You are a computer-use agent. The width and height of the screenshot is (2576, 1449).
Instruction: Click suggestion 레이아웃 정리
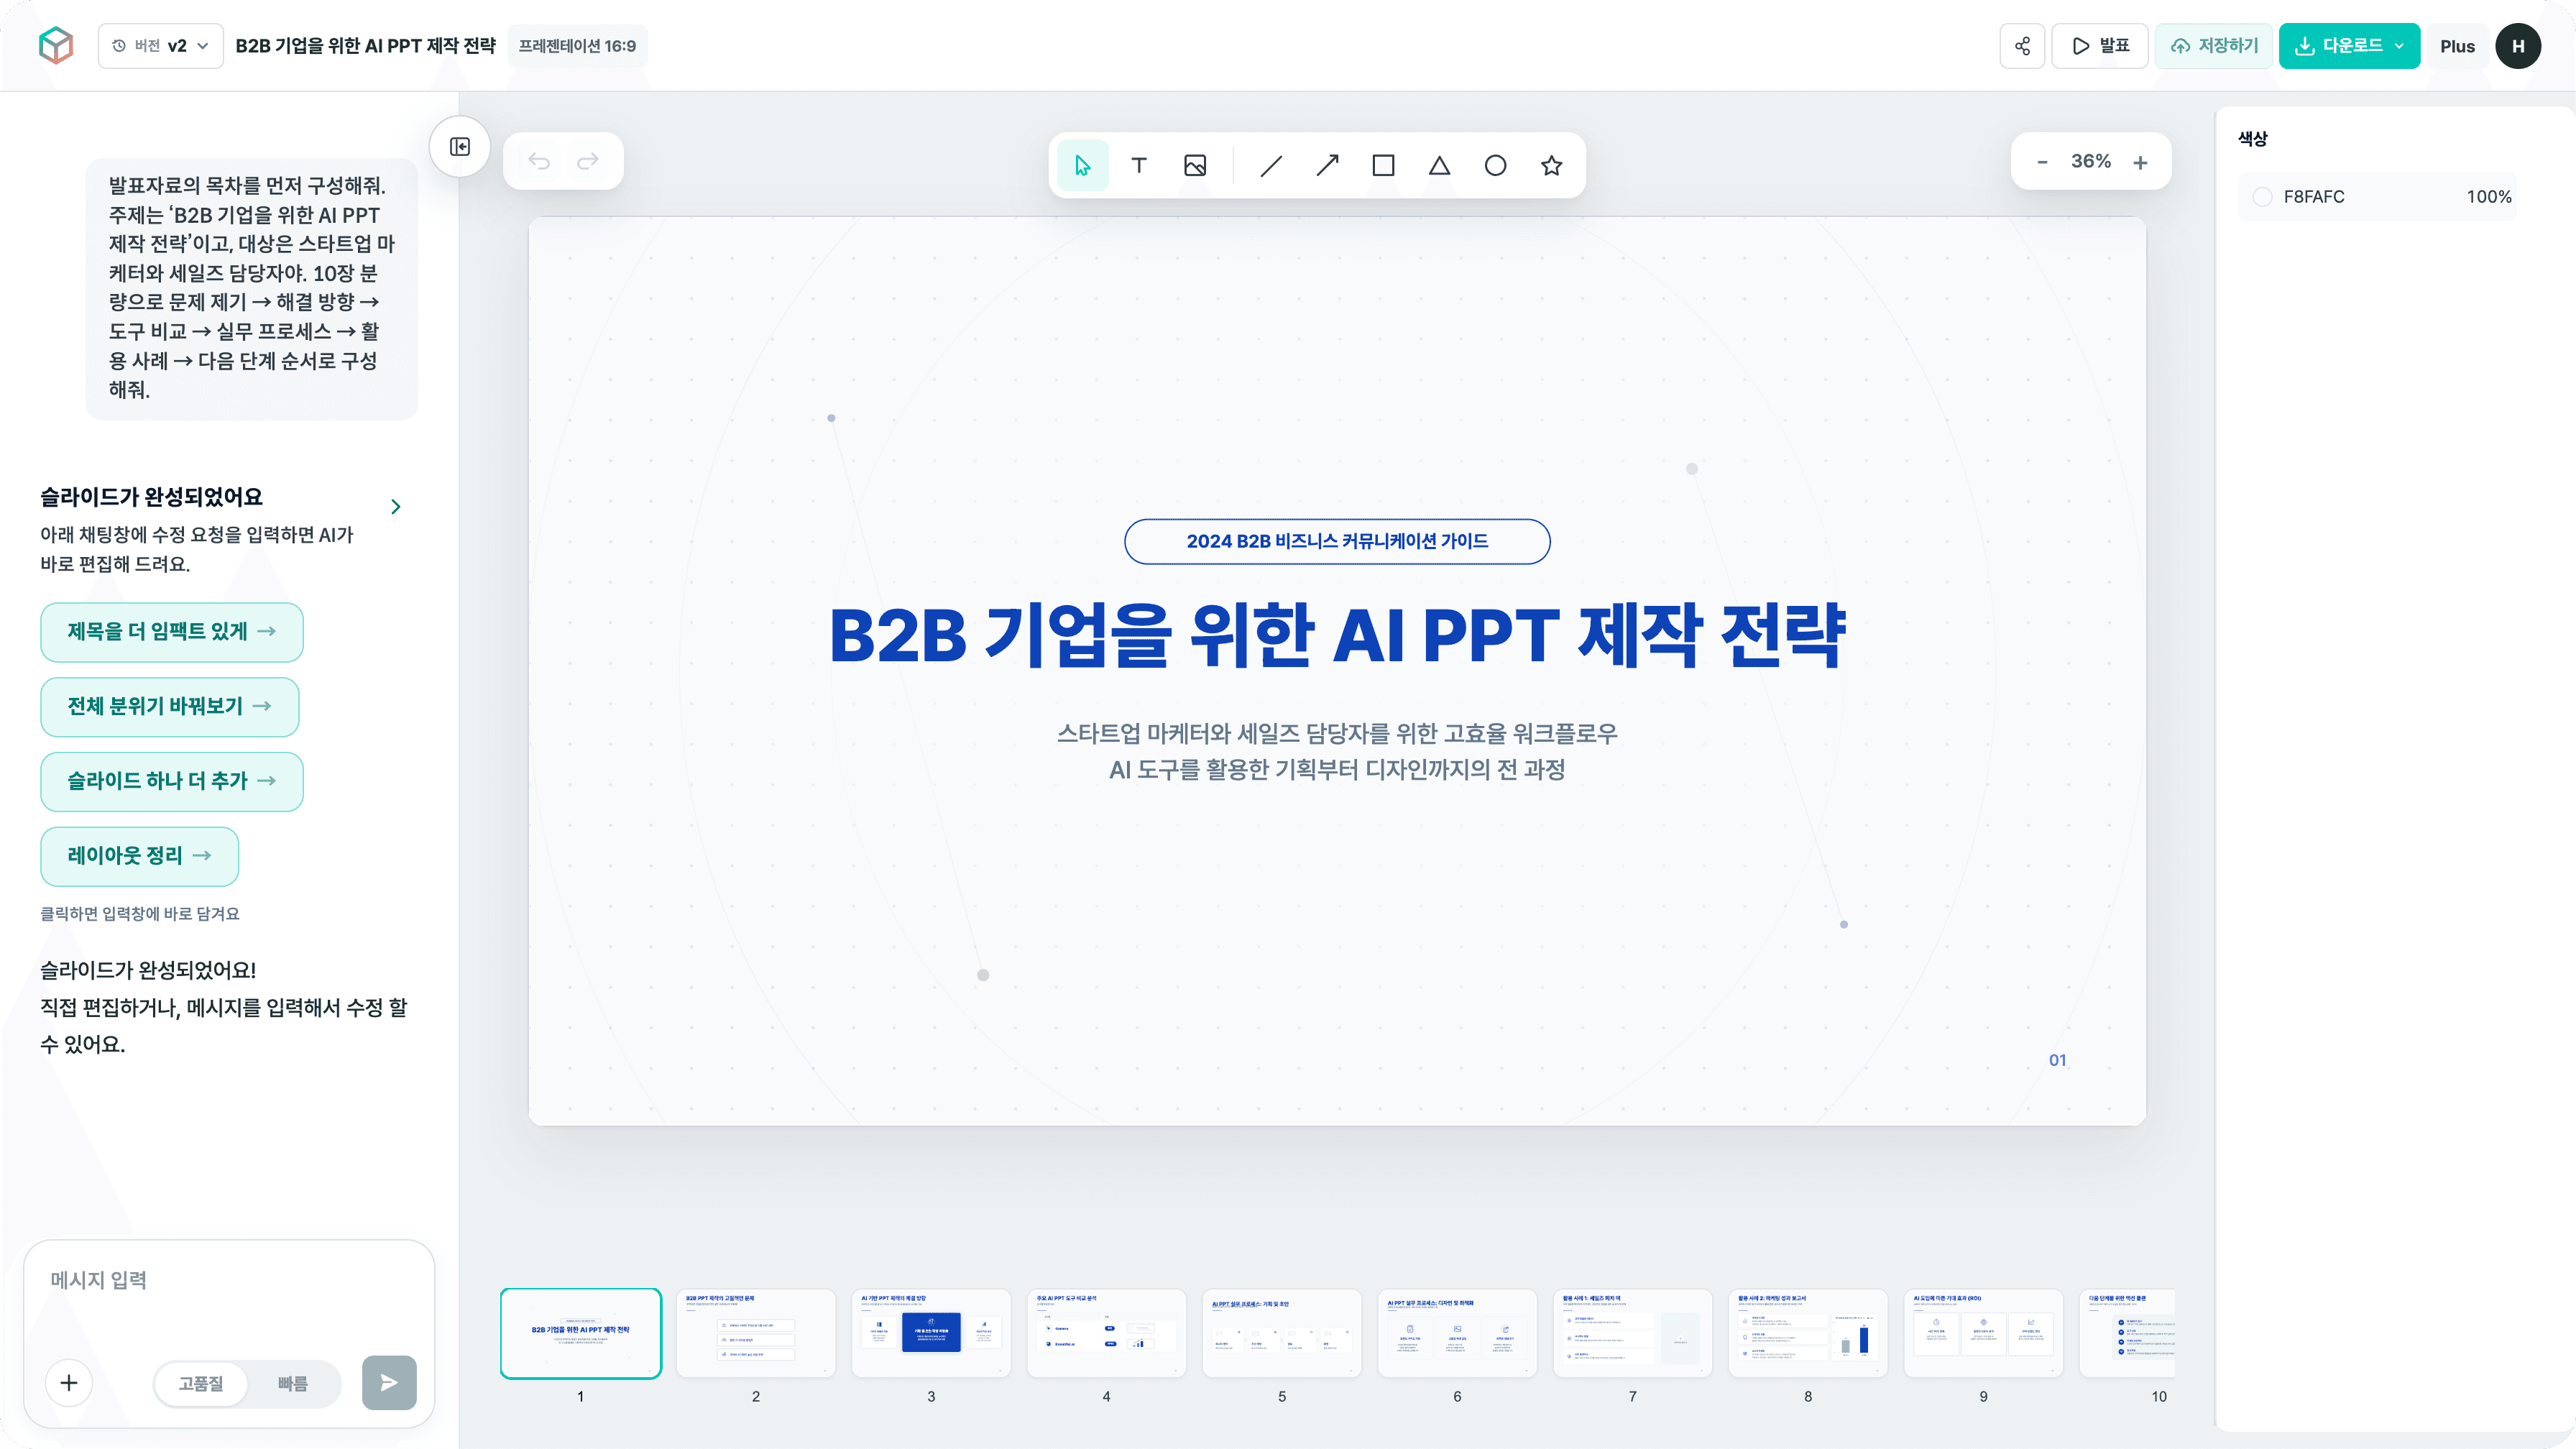coord(140,856)
